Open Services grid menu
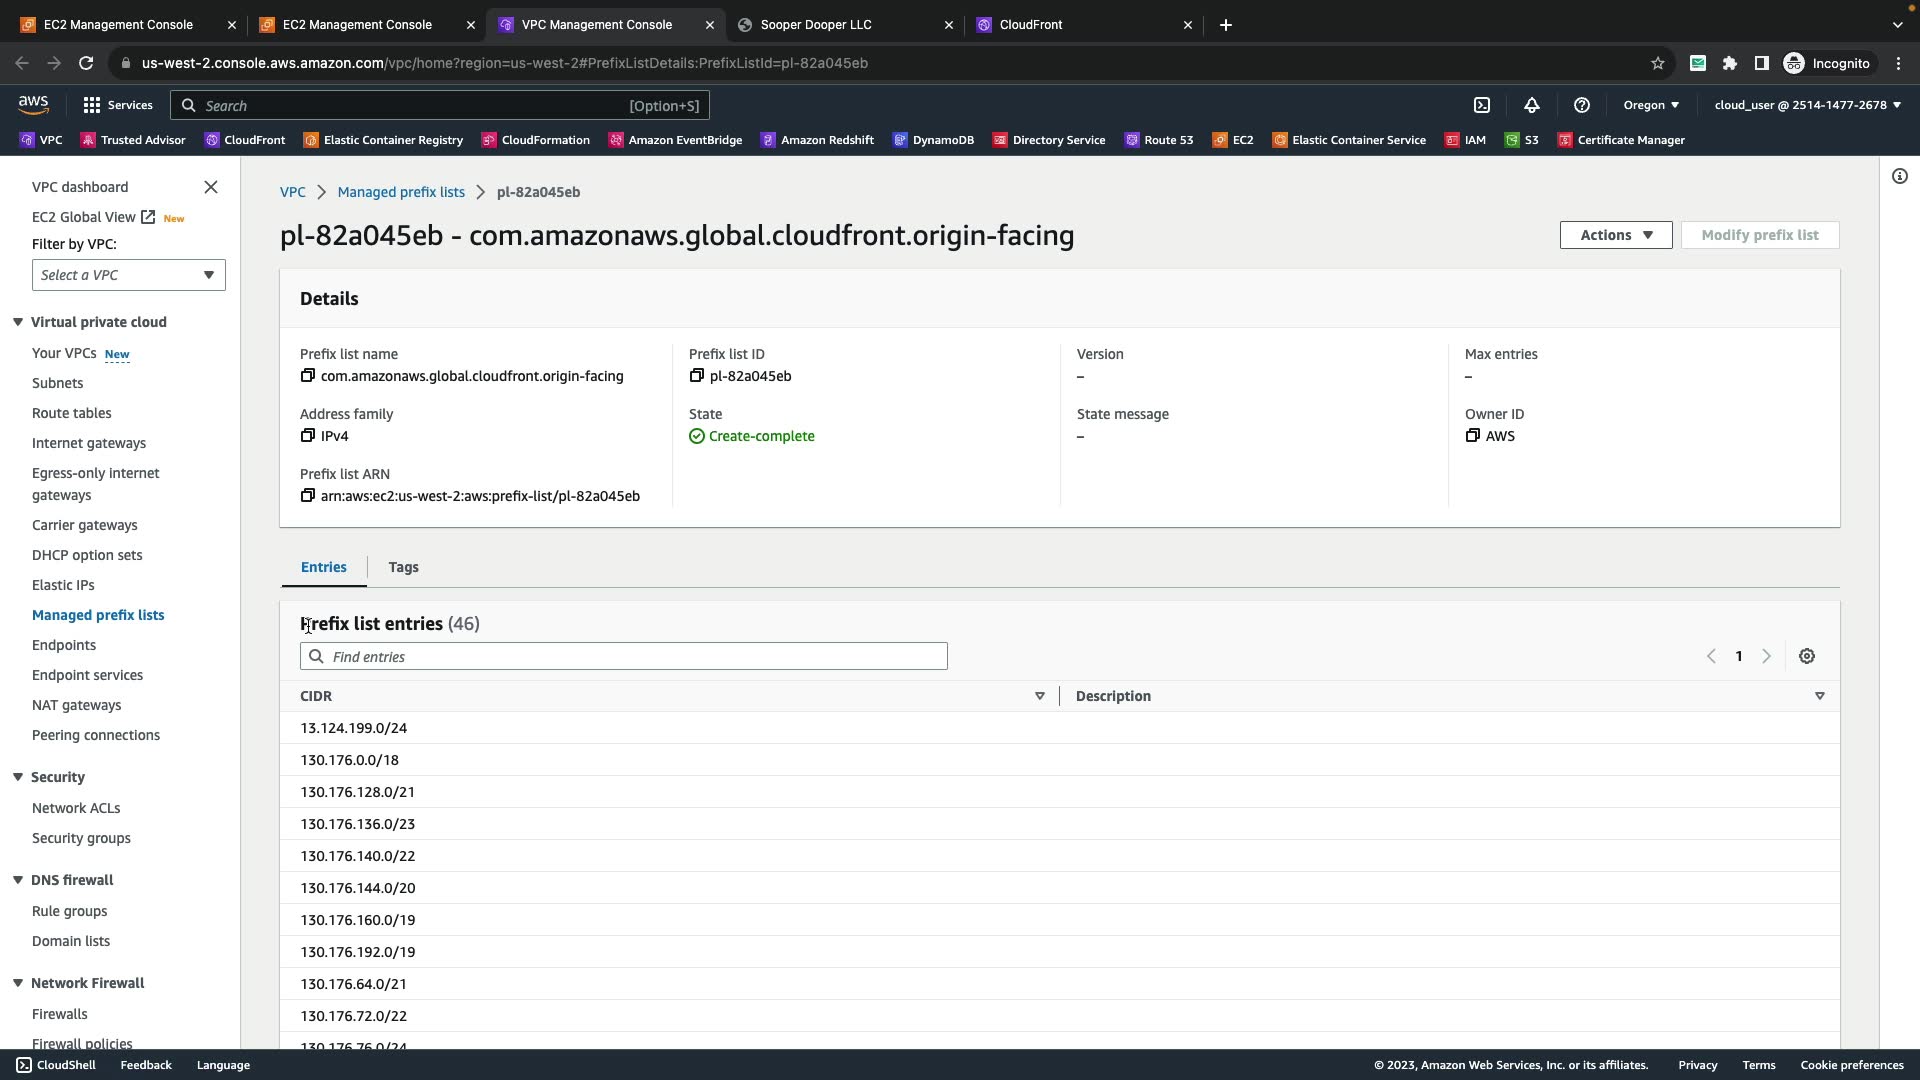 pos(118,105)
